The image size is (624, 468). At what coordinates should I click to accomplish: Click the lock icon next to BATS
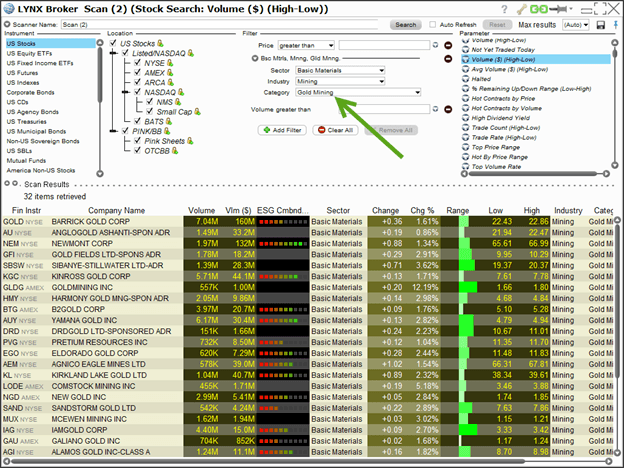[169, 121]
